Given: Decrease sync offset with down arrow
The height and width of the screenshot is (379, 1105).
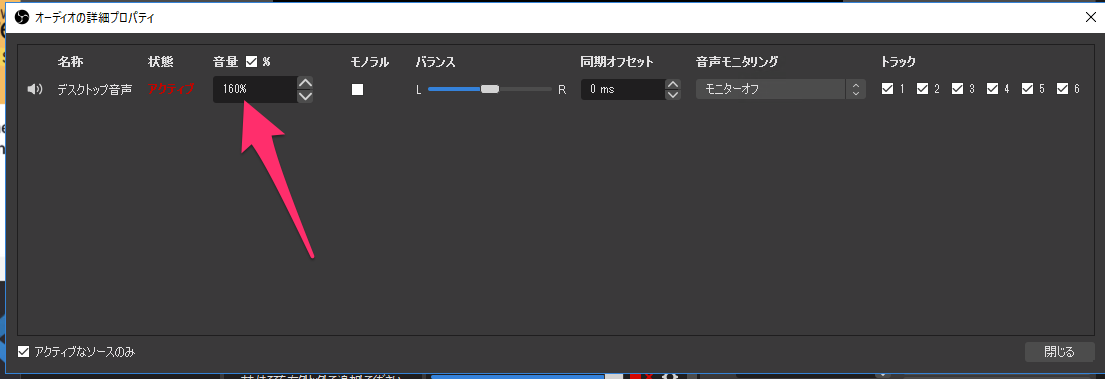Looking at the screenshot, I should 673,95.
